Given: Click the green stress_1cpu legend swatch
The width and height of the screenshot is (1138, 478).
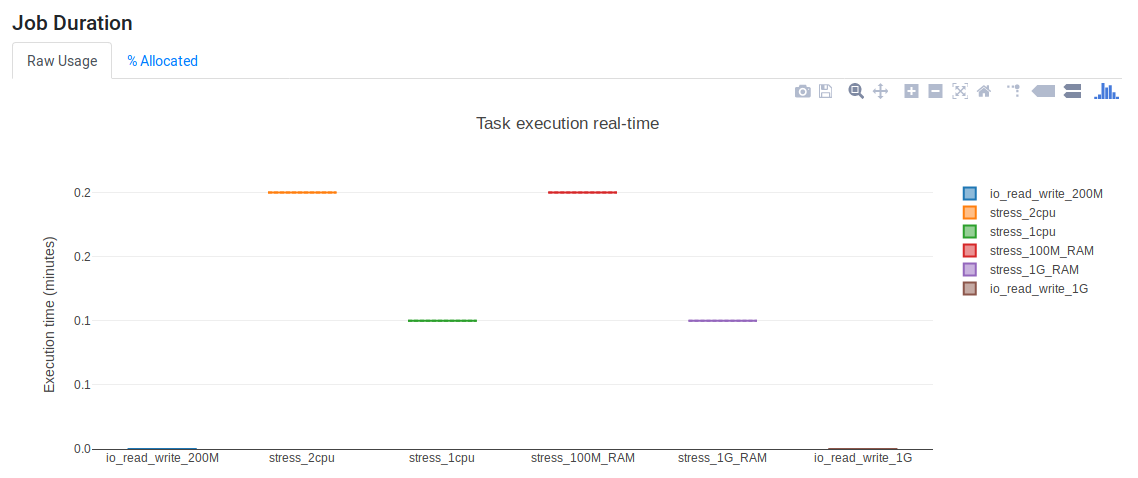Looking at the screenshot, I should click(969, 231).
